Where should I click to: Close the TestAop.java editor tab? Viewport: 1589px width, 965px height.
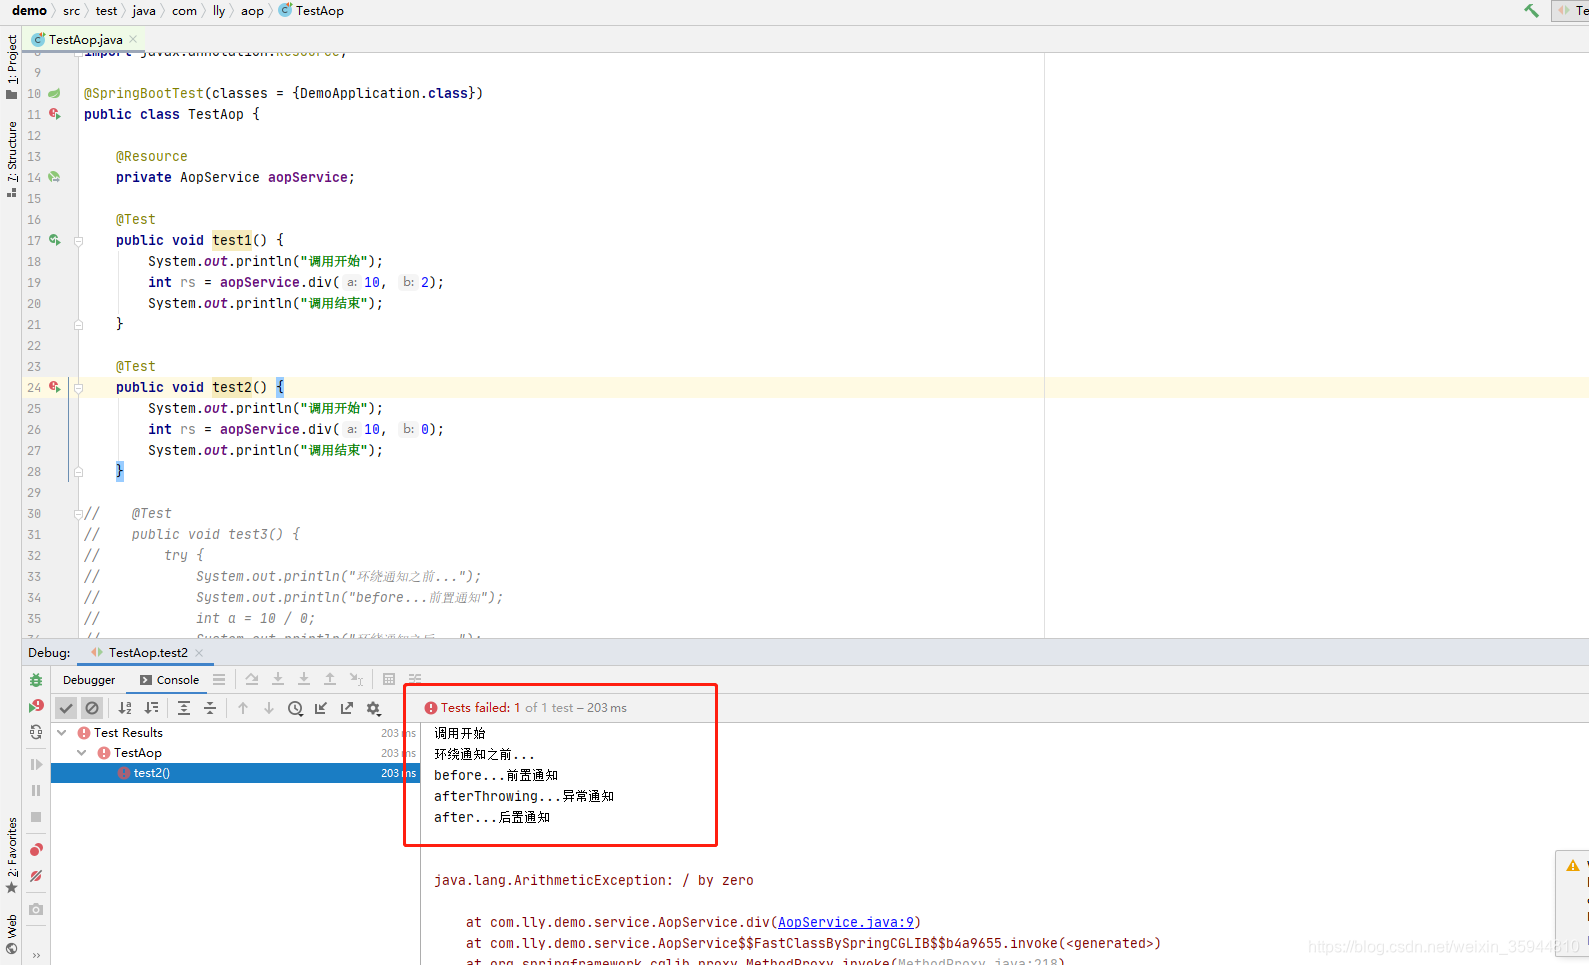pyautogui.click(x=133, y=40)
